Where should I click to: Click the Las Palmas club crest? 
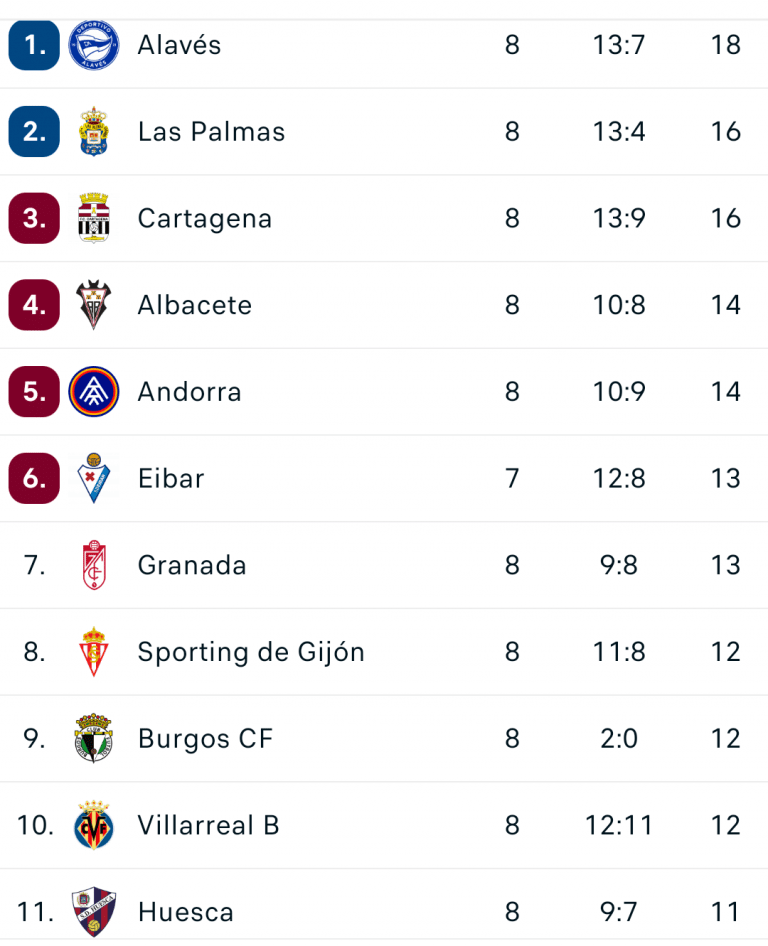pos(94,132)
